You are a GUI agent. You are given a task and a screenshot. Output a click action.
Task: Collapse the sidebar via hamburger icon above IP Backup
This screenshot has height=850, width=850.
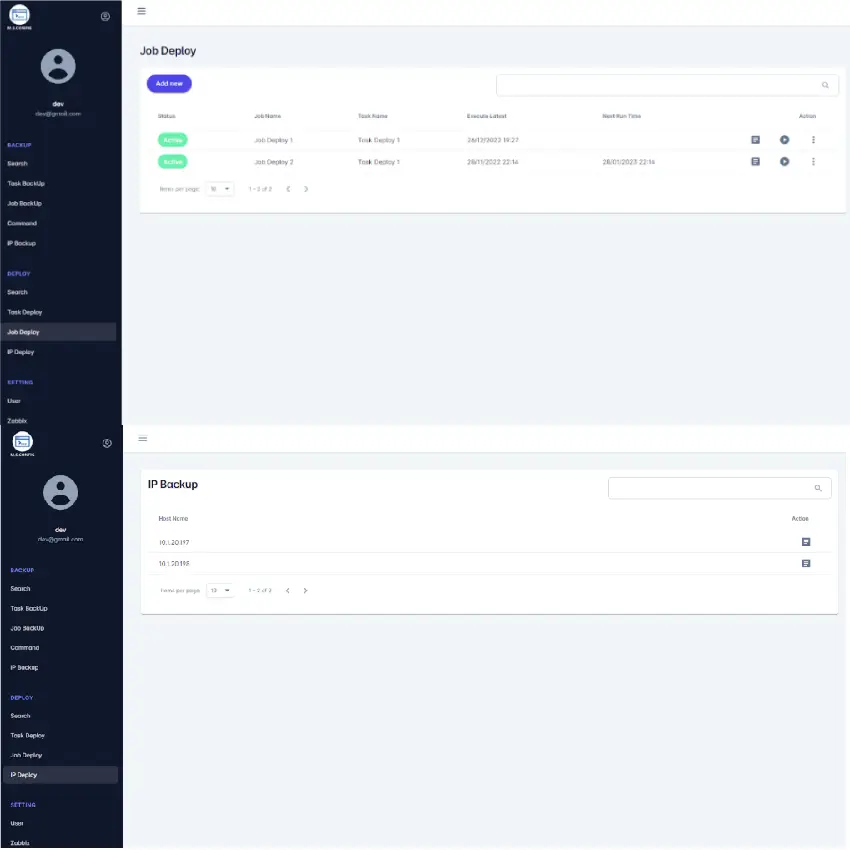(x=143, y=439)
